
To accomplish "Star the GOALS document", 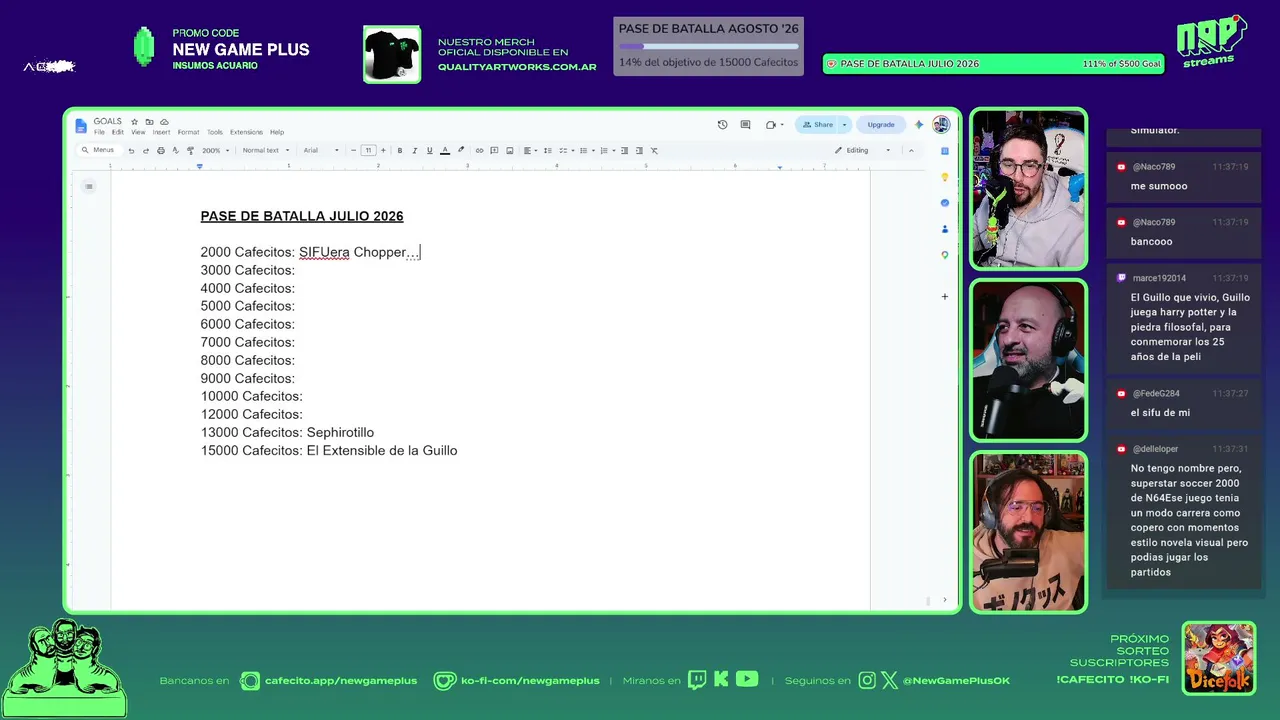I will [x=134, y=122].
